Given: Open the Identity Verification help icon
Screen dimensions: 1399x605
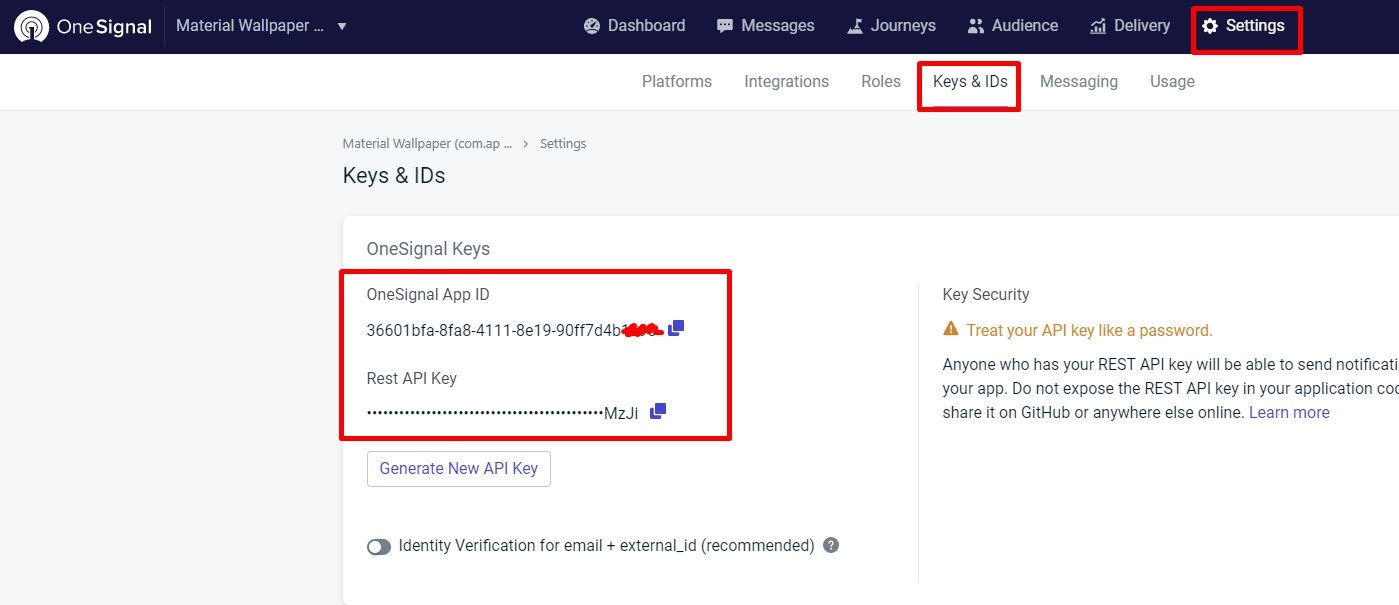Looking at the screenshot, I should coord(830,546).
